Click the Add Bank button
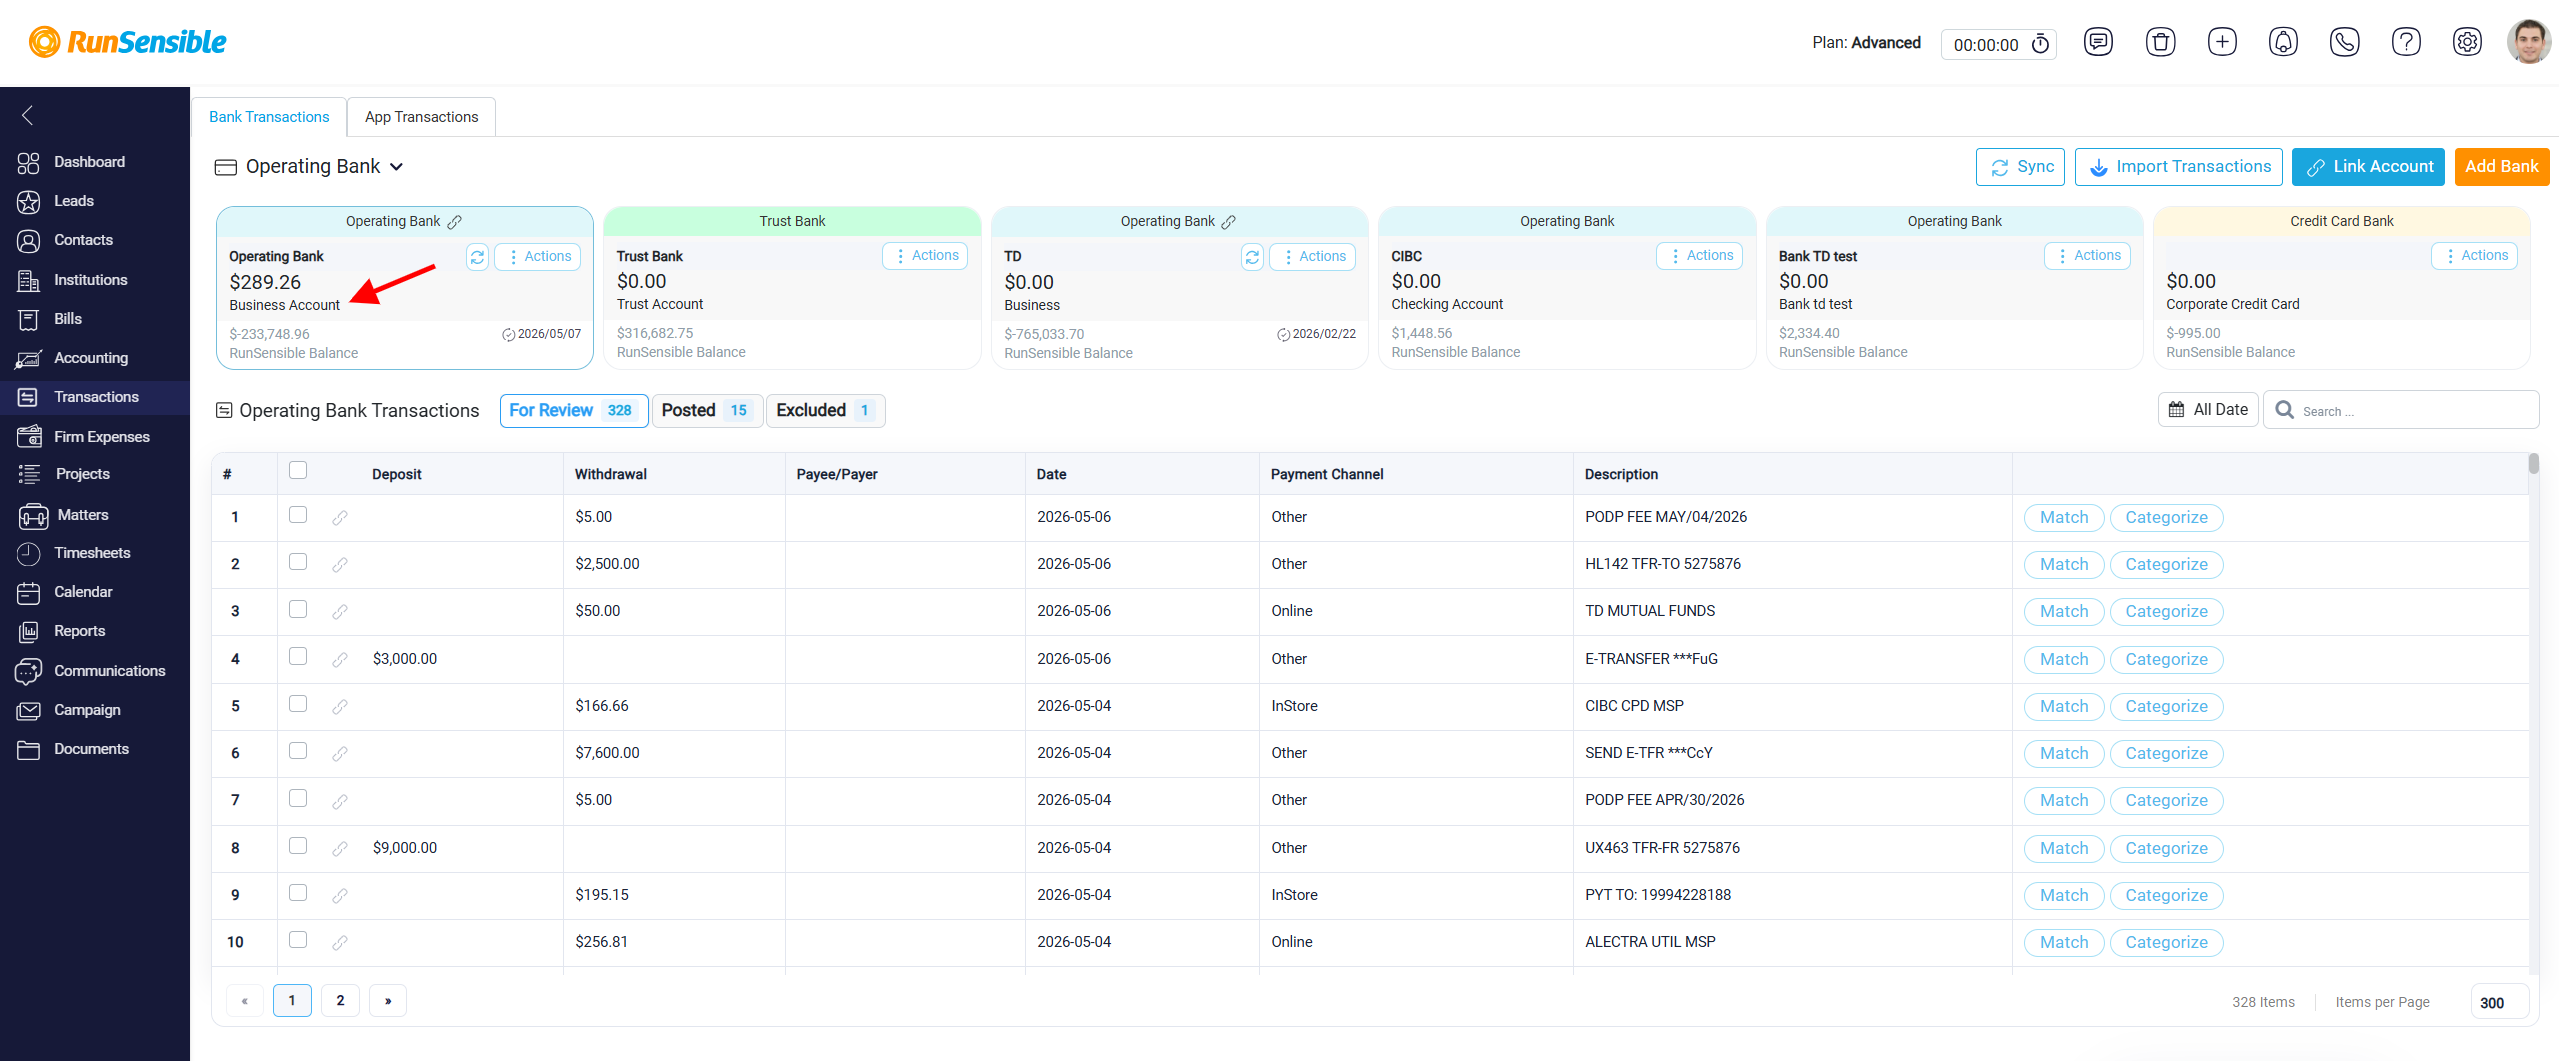 click(2501, 167)
